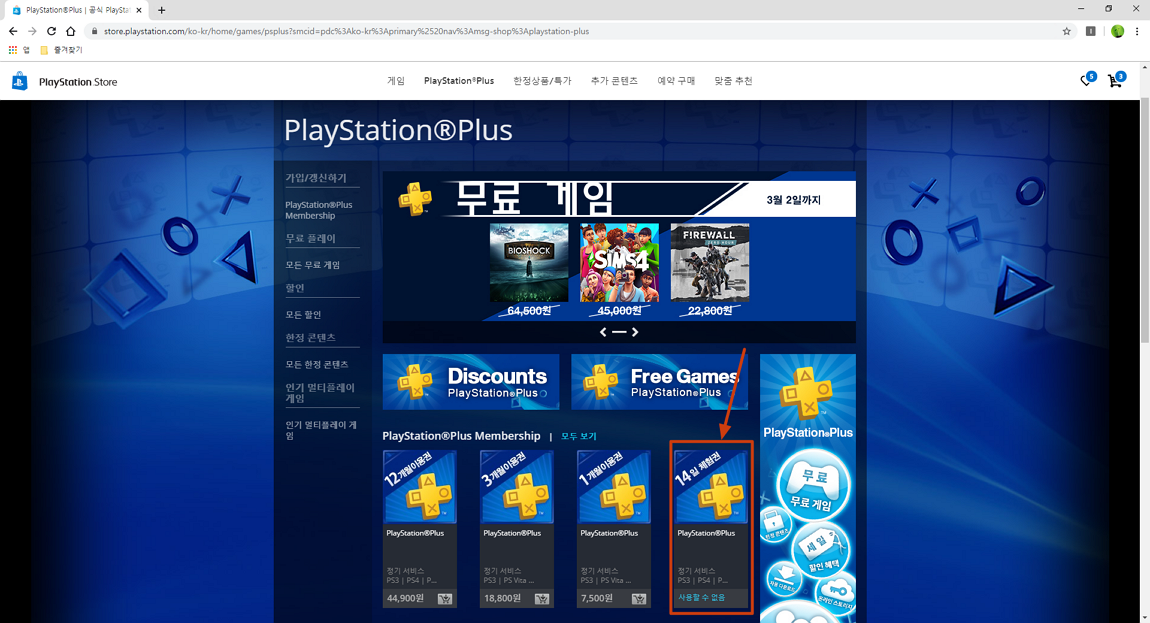Screen dimensions: 1150x623
Task: Open the PlayStation®Plus nav menu item
Action: 459,81
